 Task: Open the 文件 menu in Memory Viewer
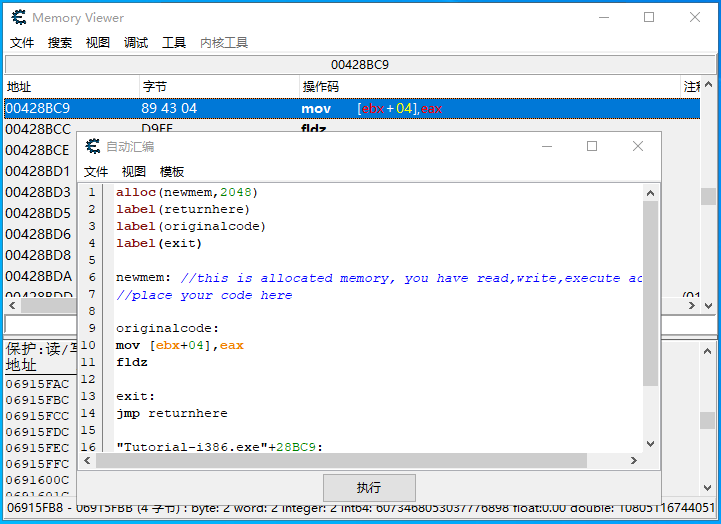[22, 43]
